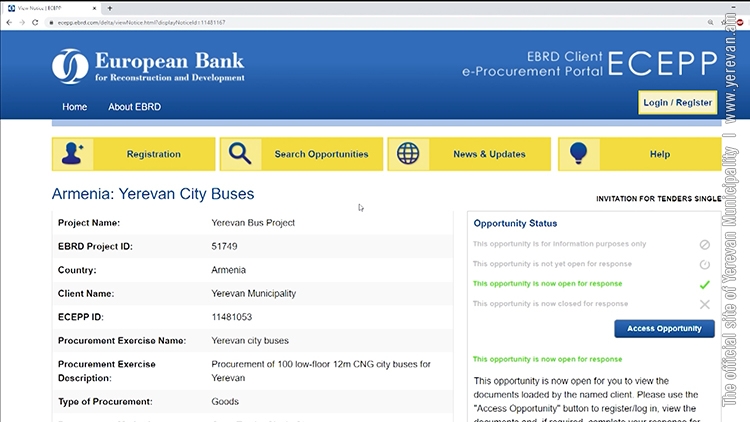This screenshot has width=750, height=422.
Task: Go forward with browser forward arrow
Action: [x=22, y=22]
